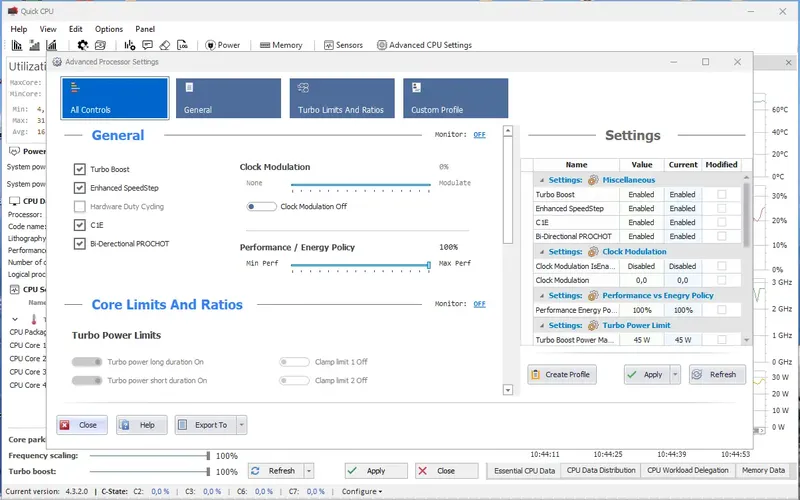Click the Clock Modulation slider track

click(361, 185)
